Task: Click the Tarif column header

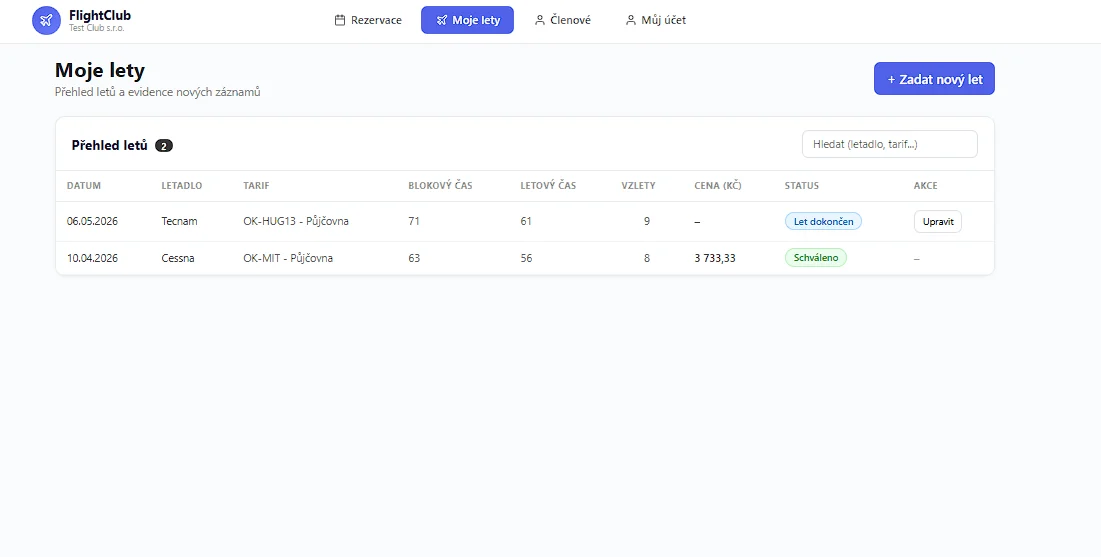Action: [x=256, y=186]
